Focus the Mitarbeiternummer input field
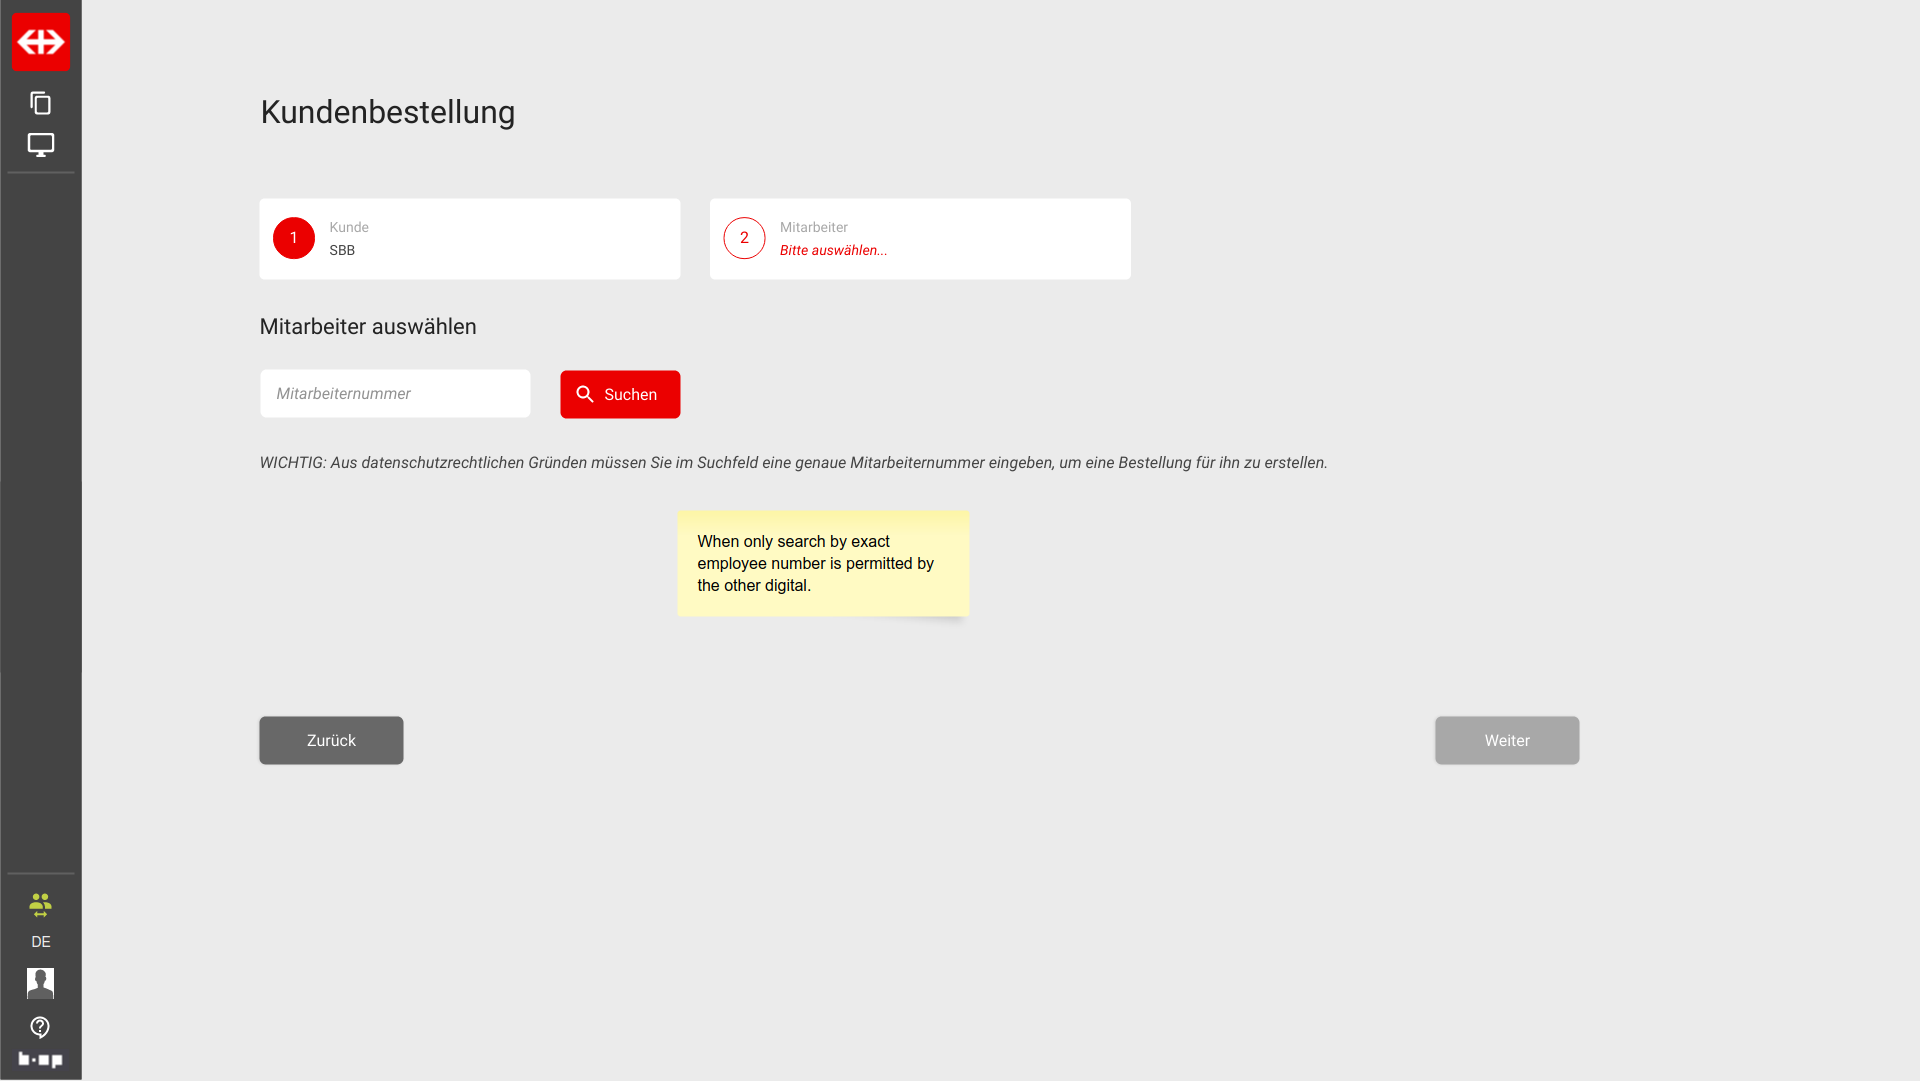Viewport: 1920px width, 1081px height. (x=395, y=394)
